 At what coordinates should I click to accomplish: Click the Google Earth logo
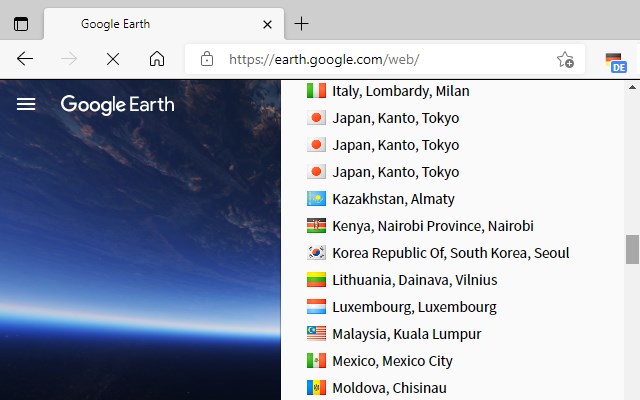point(117,105)
